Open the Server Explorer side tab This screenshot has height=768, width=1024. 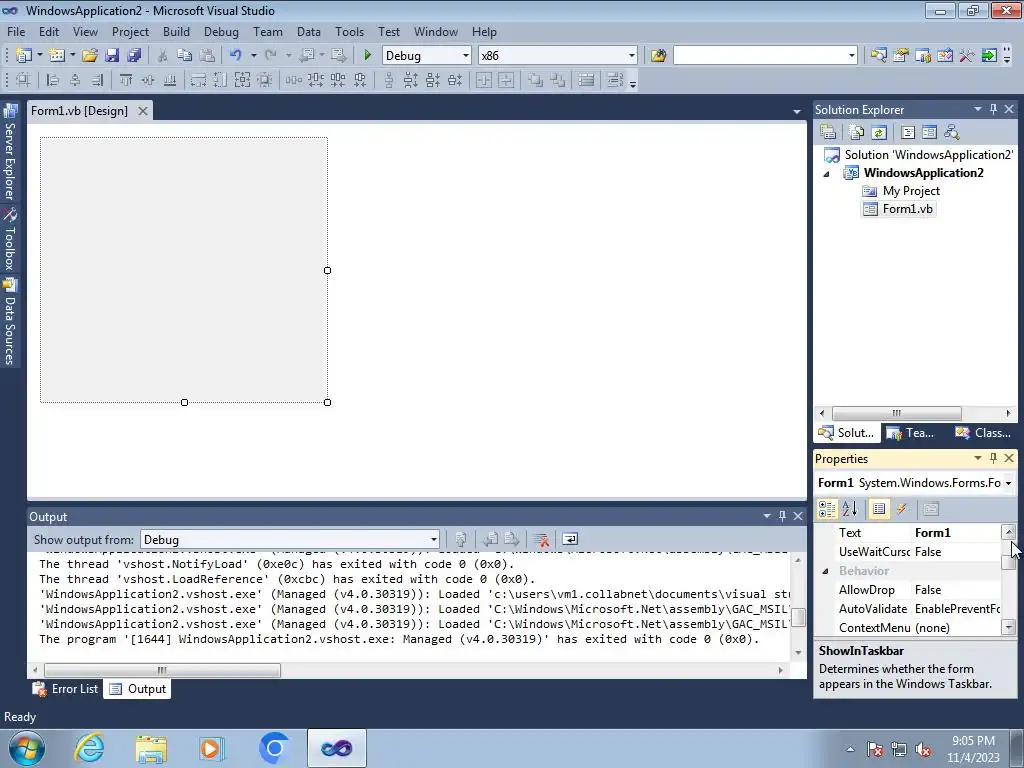pos(10,153)
